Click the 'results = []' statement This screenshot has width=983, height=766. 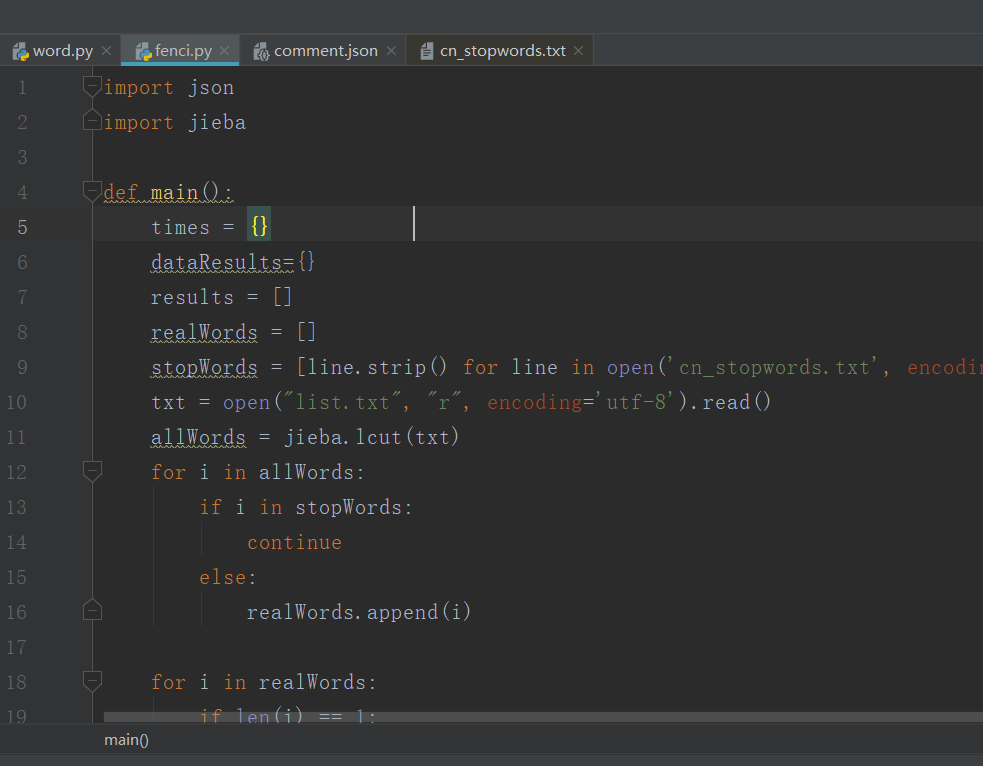point(221,297)
